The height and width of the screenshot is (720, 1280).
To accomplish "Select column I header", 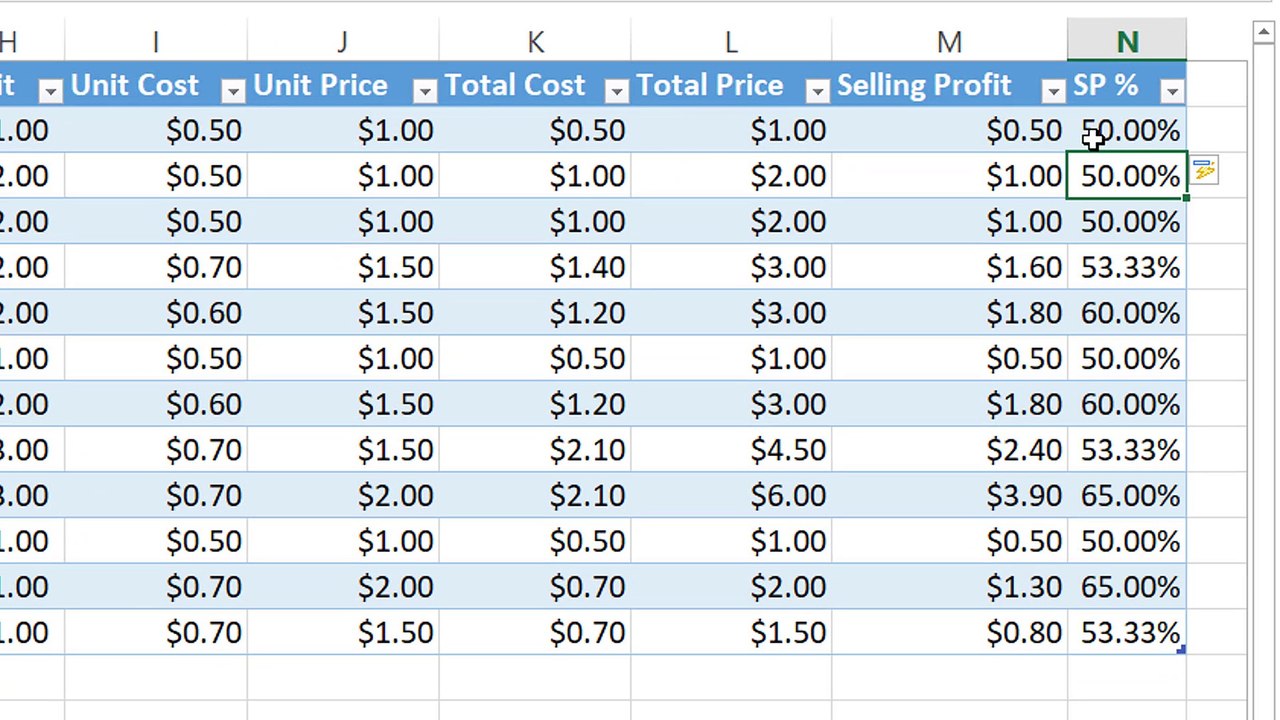I will click(155, 42).
